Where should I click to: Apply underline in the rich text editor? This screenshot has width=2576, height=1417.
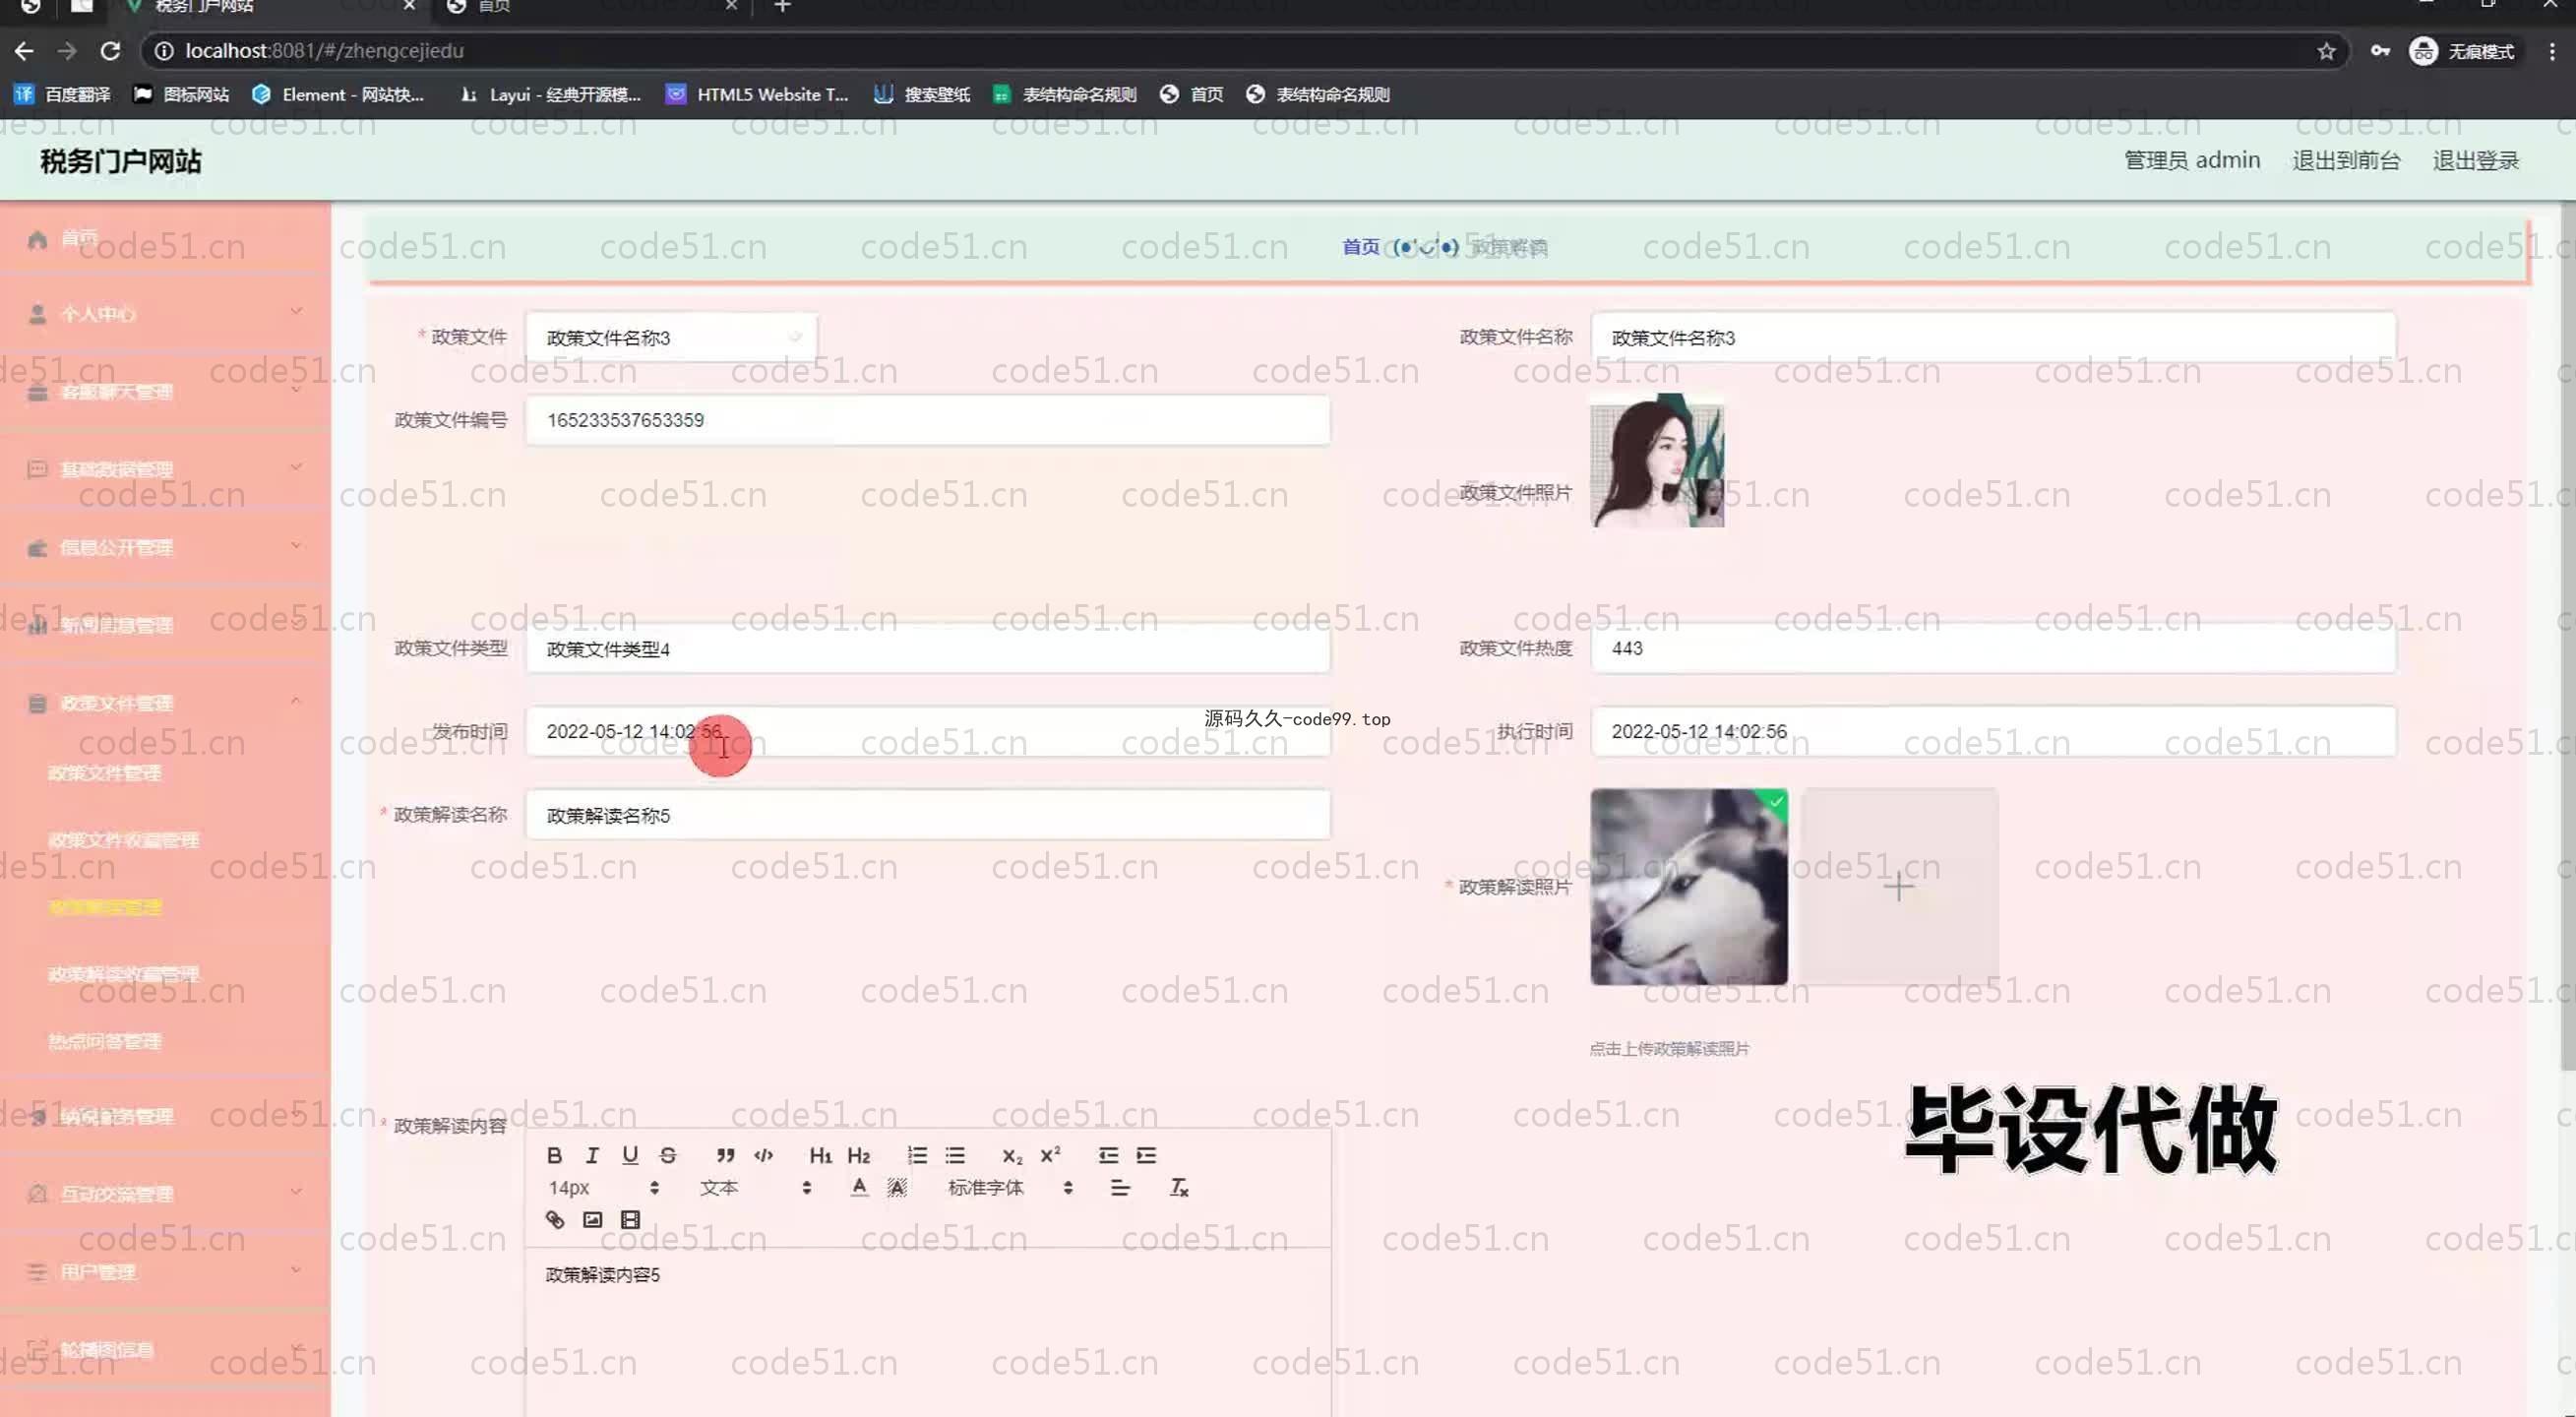pos(630,1155)
